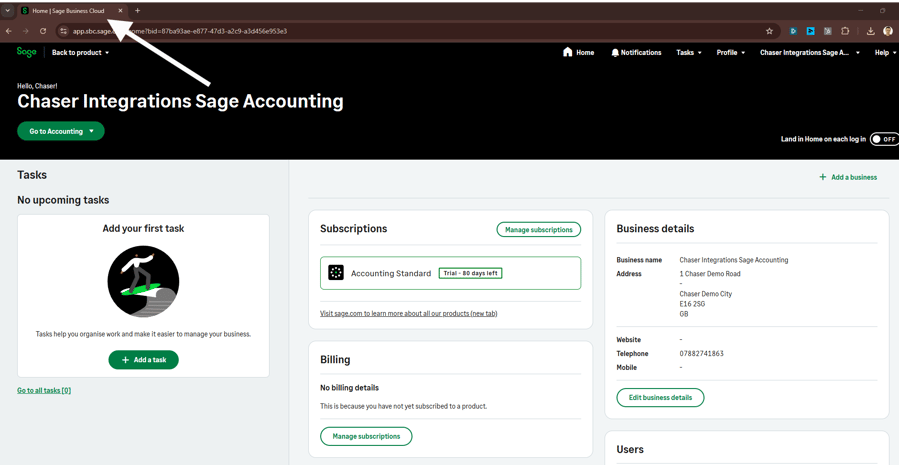This screenshot has width=899, height=465.
Task: Open the Chaser Integrations business switcher menu
Action: point(809,52)
